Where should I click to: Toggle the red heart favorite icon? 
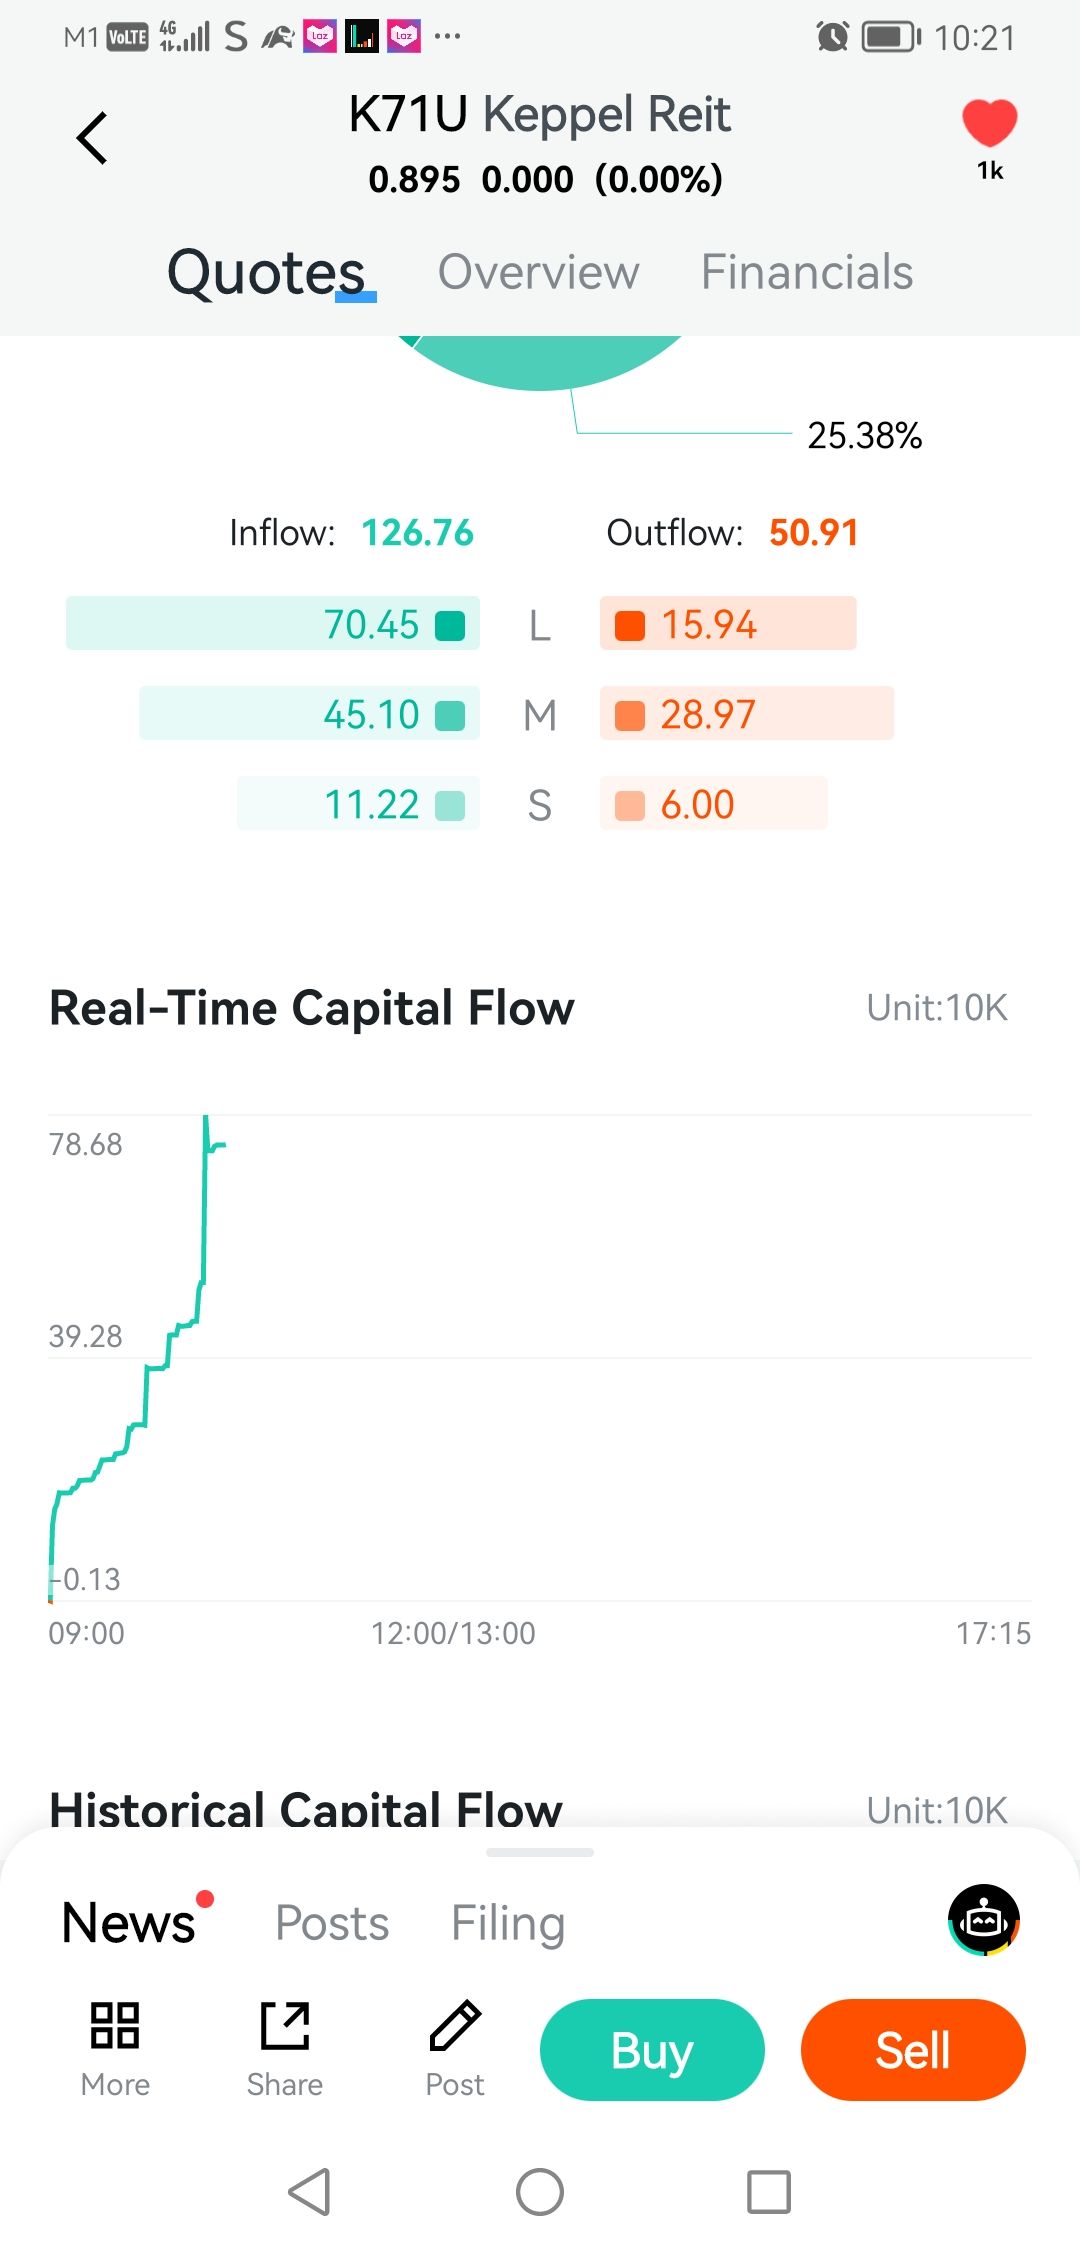(x=989, y=124)
